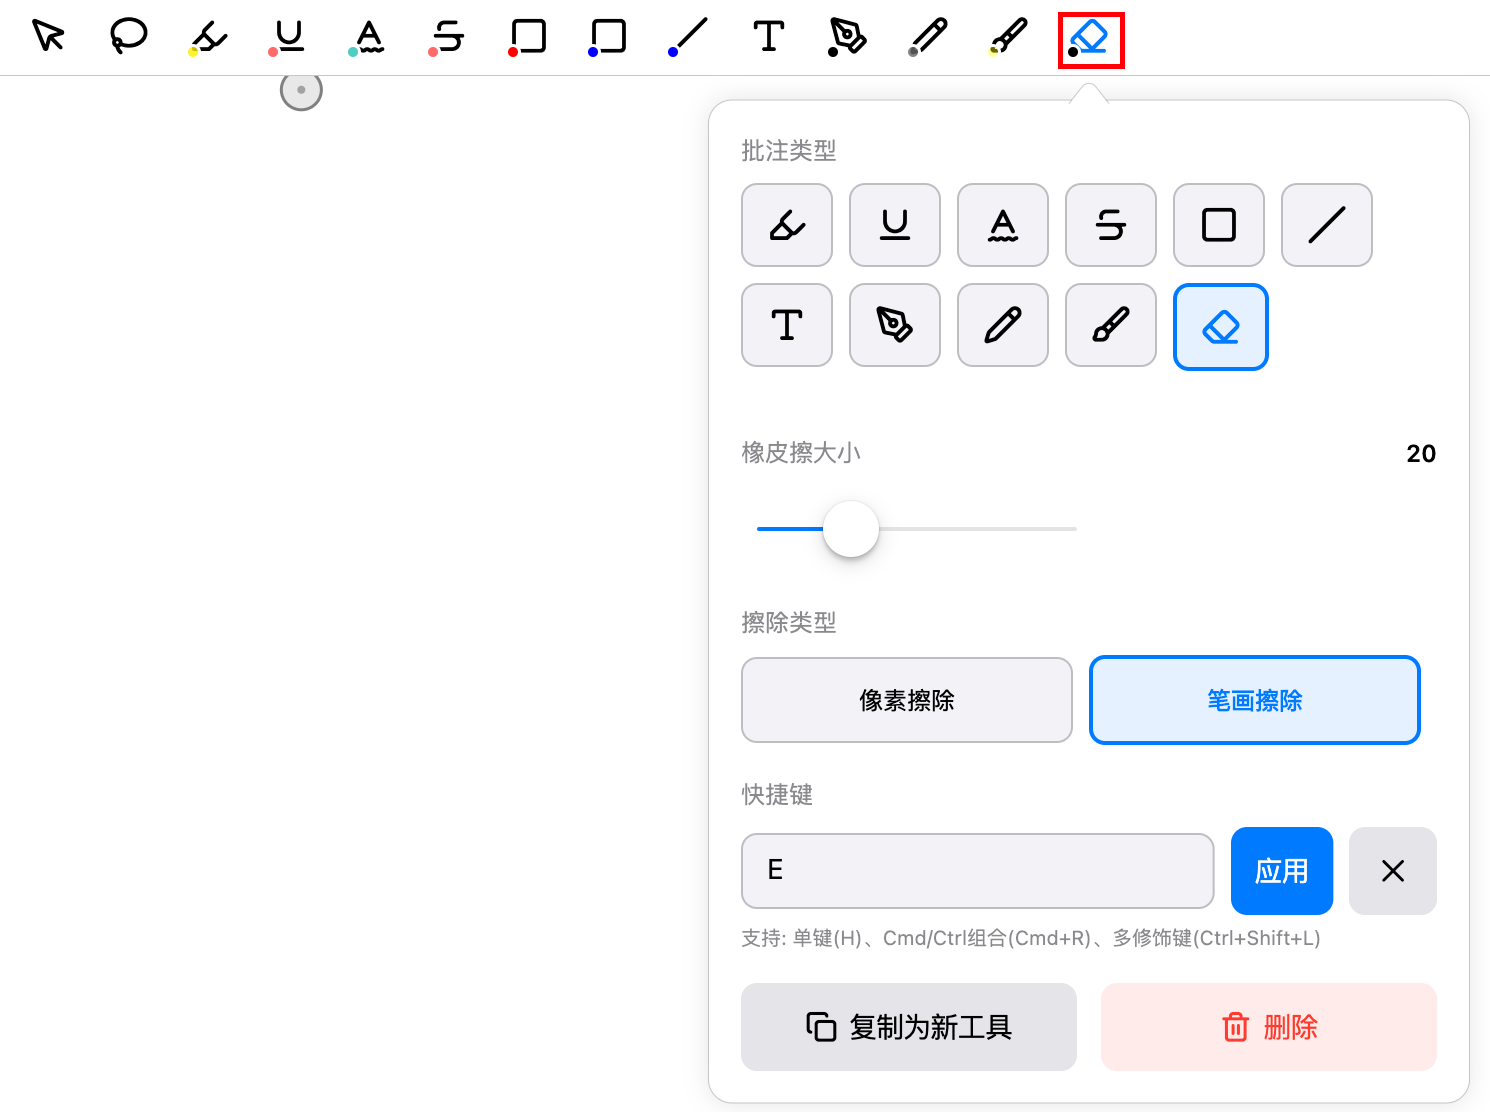
Task: Click the shortcut input field showing E
Action: click(977, 871)
